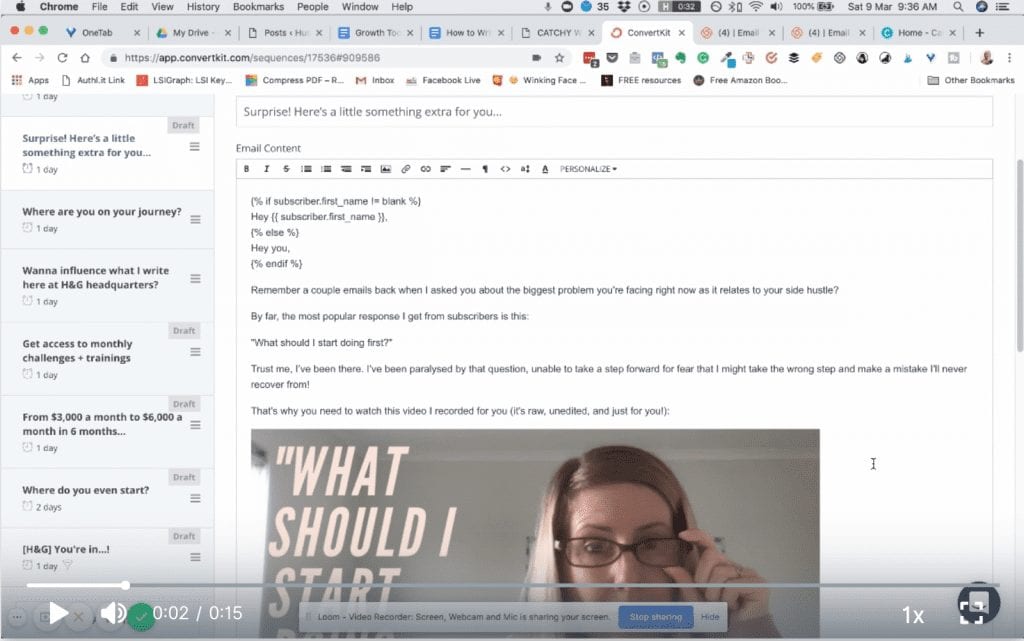Image resolution: width=1024 pixels, height=641 pixels.
Task: Select 'From $3,000 a month to $6,000' email
Action: pyautogui.click(x=108, y=431)
